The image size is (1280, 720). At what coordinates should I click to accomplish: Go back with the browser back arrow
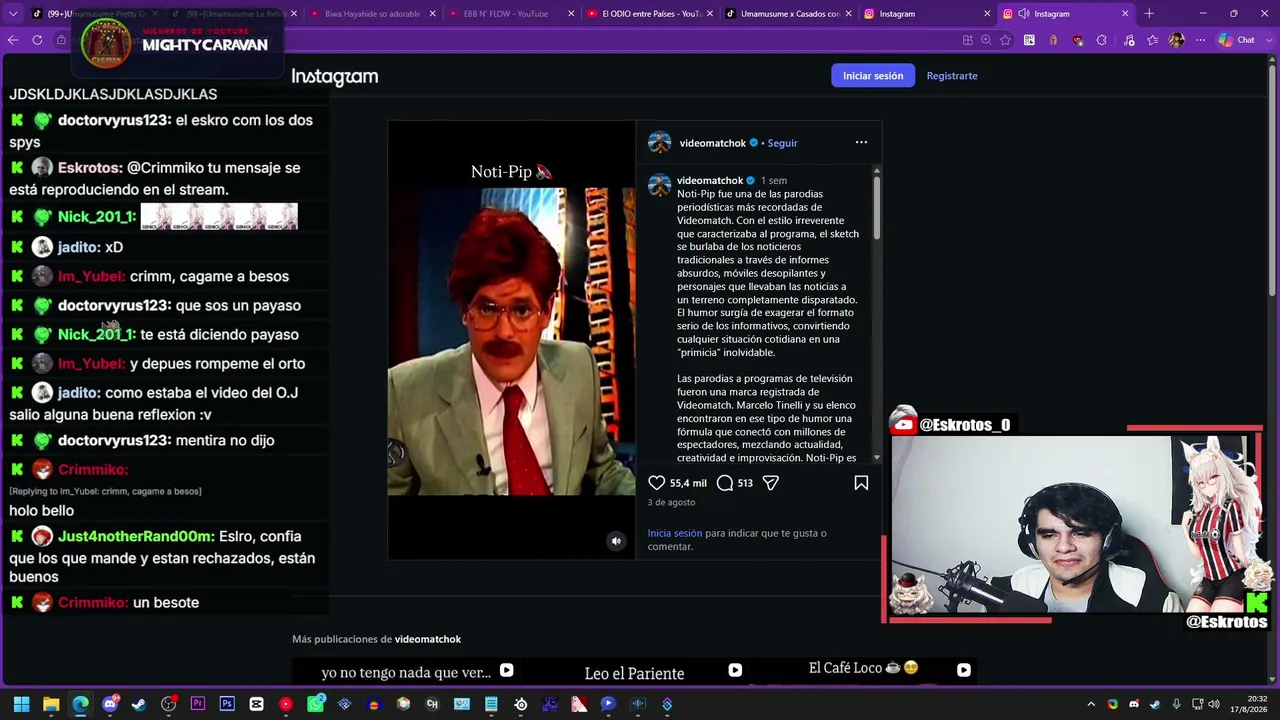coord(13,40)
